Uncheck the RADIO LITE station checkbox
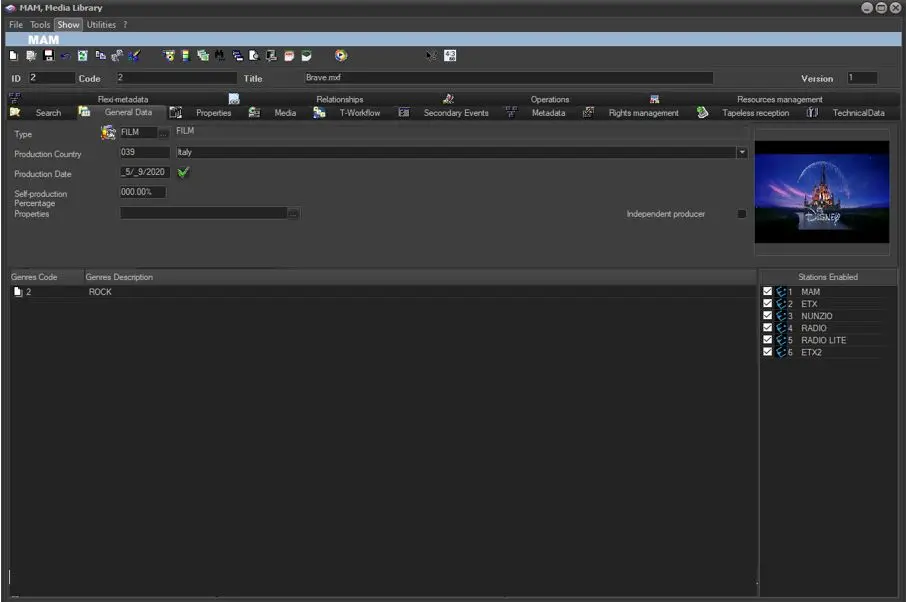 767,340
